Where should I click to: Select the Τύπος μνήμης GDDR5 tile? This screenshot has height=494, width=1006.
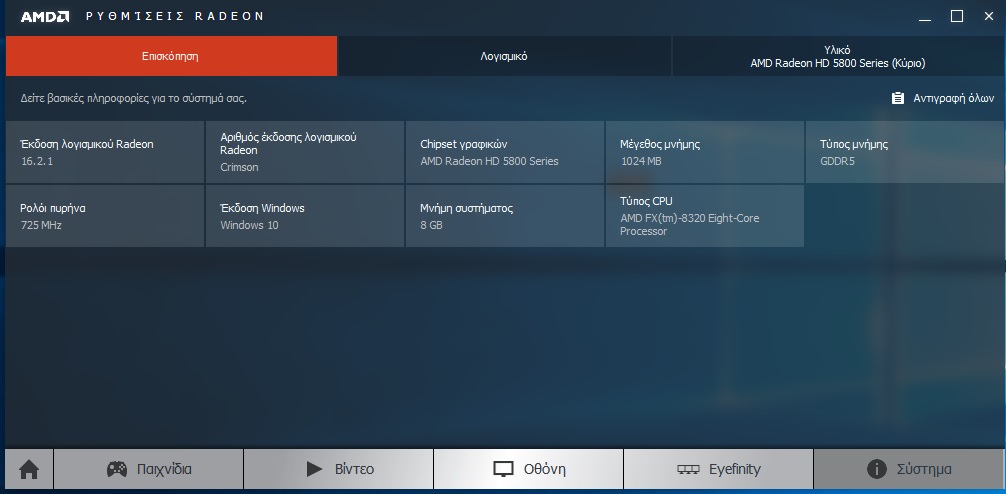[x=905, y=152]
